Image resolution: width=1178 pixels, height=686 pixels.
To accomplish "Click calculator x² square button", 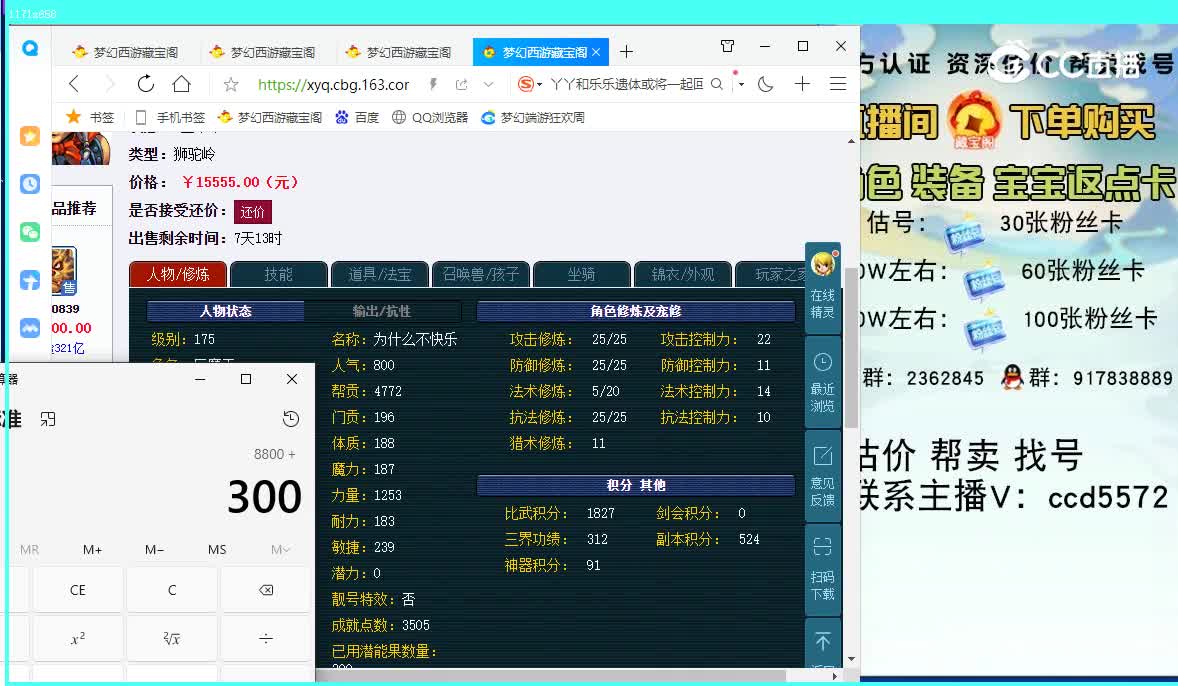I will [77, 639].
